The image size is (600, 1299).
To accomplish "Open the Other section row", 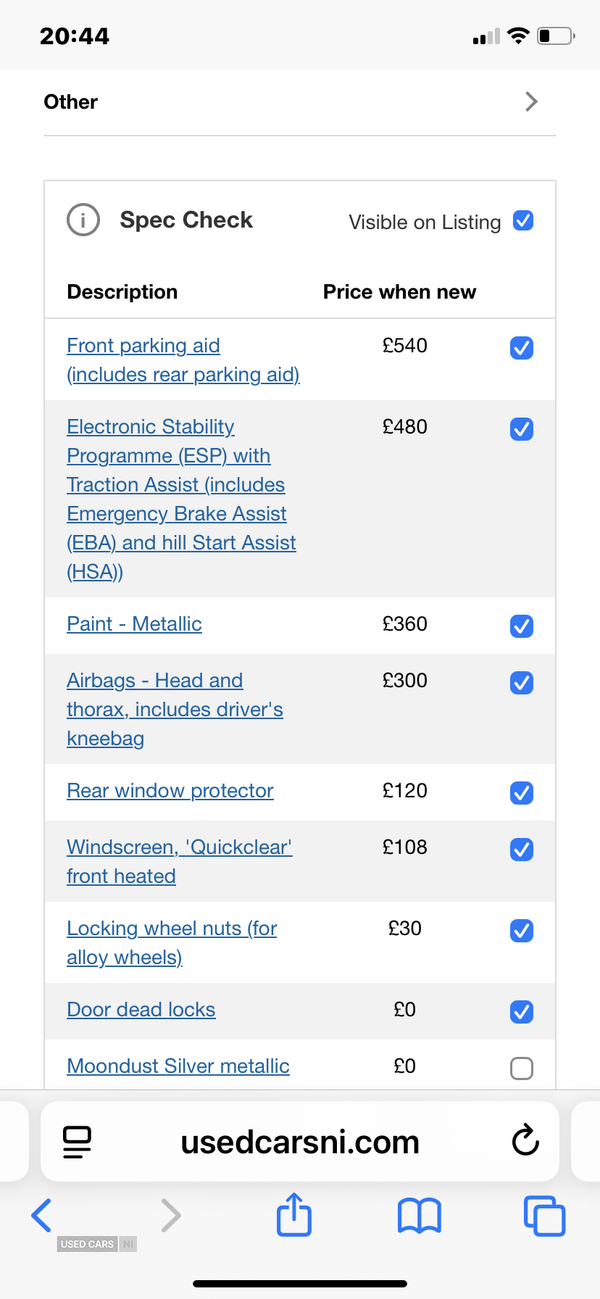I will pyautogui.click(x=300, y=102).
